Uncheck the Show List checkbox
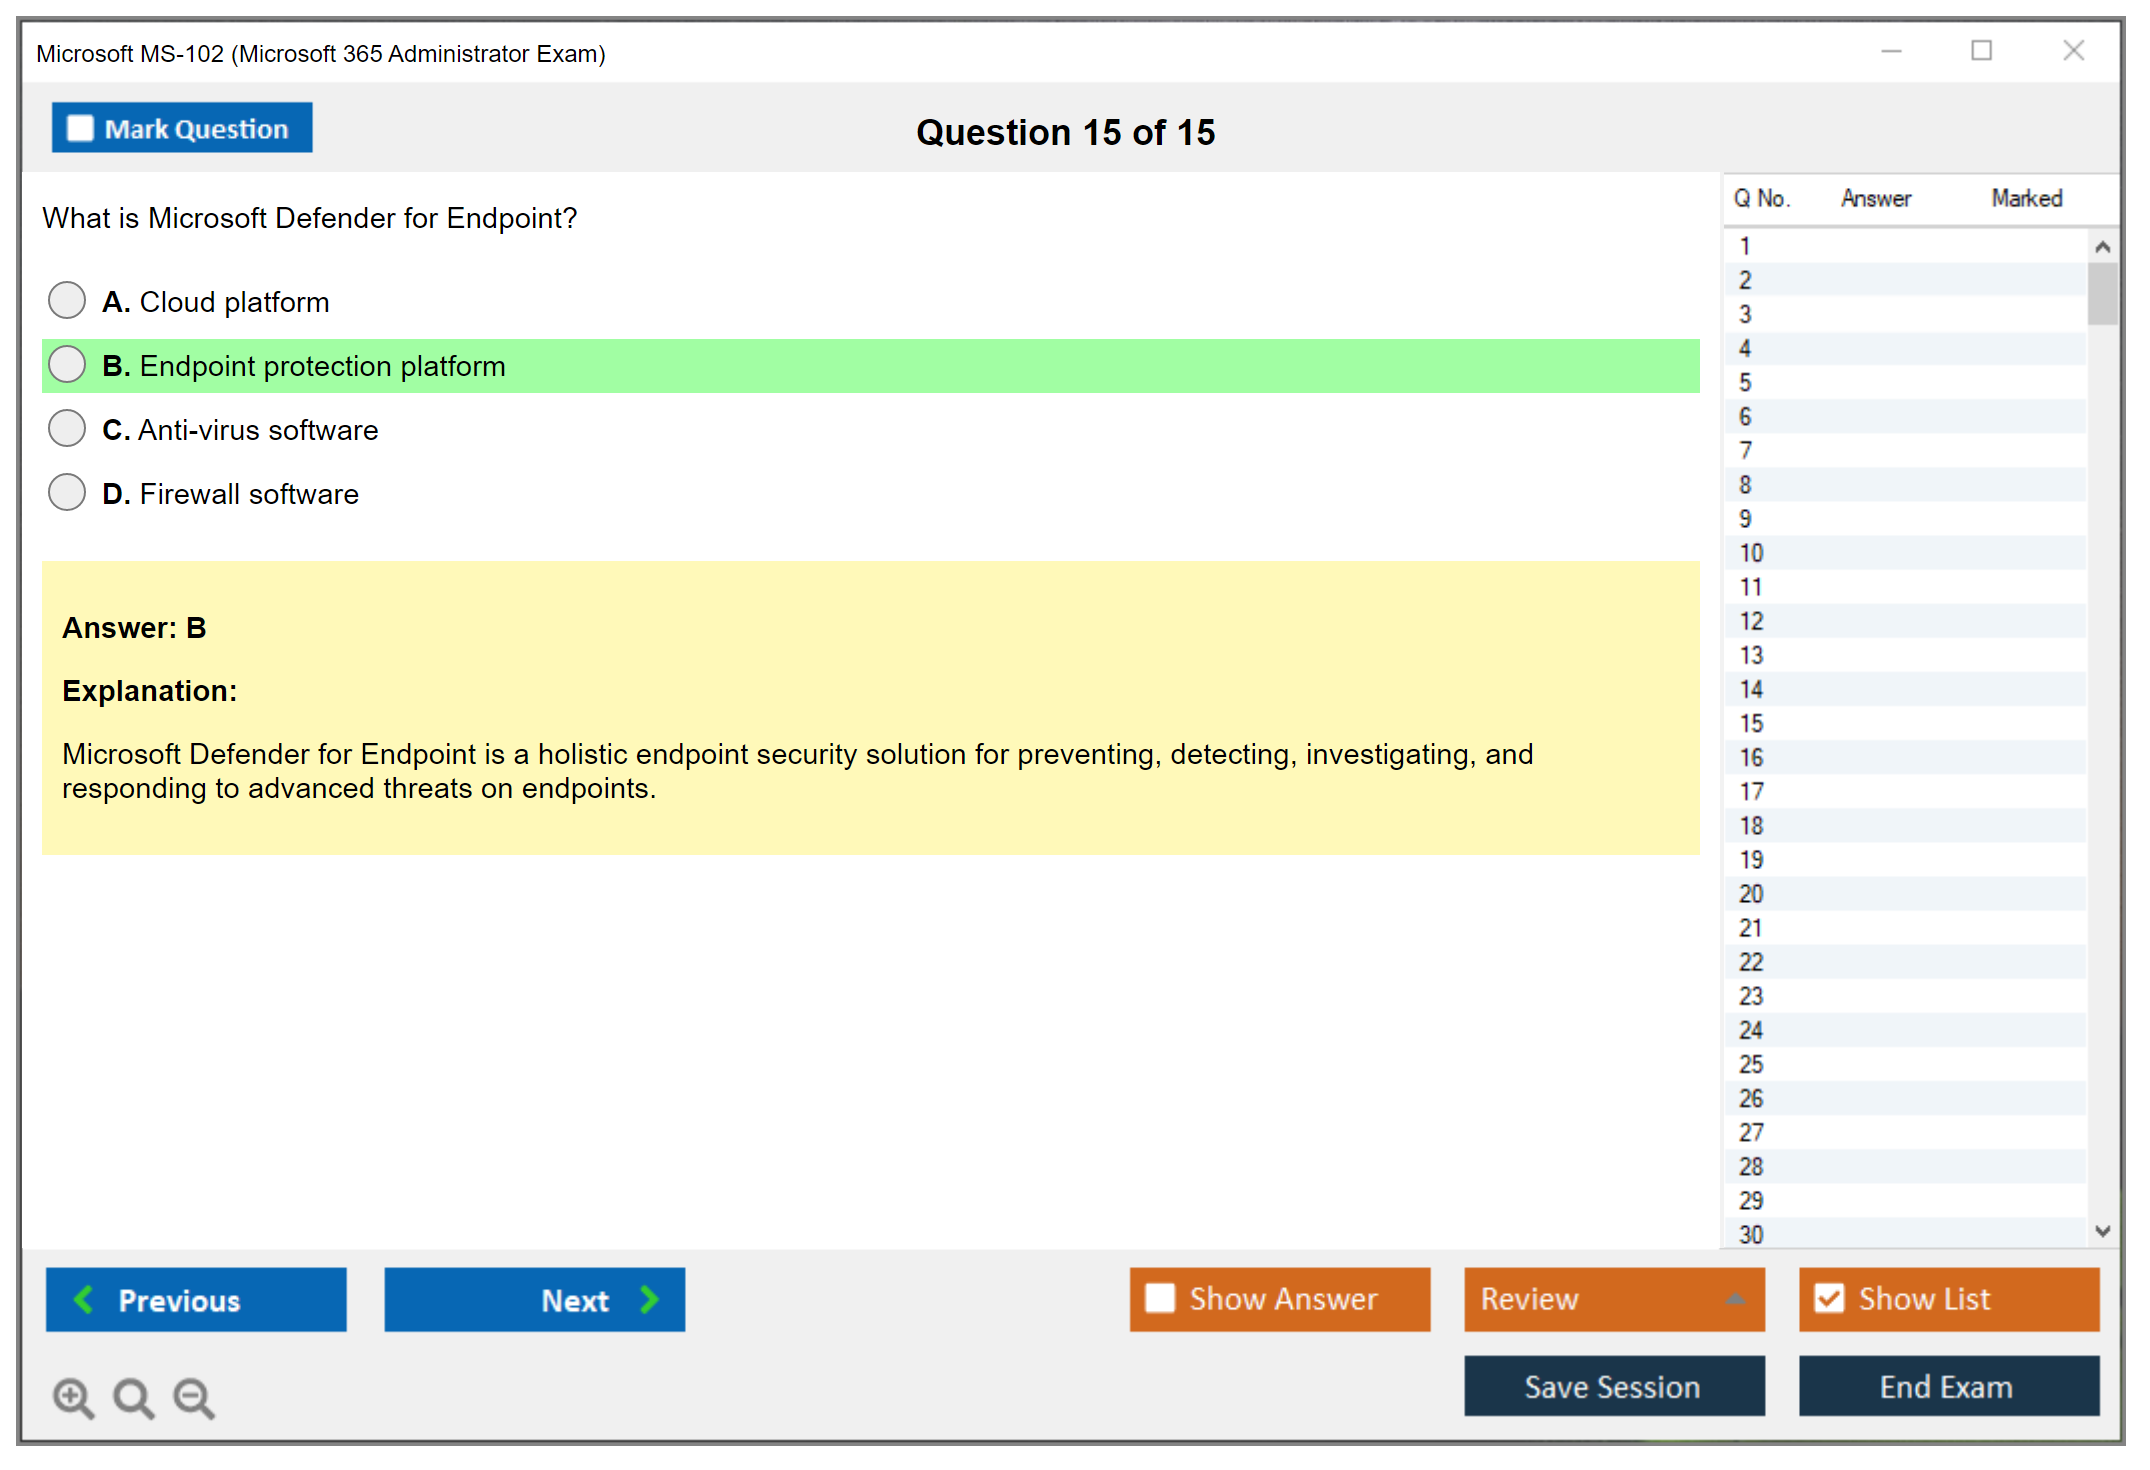 click(1829, 1298)
